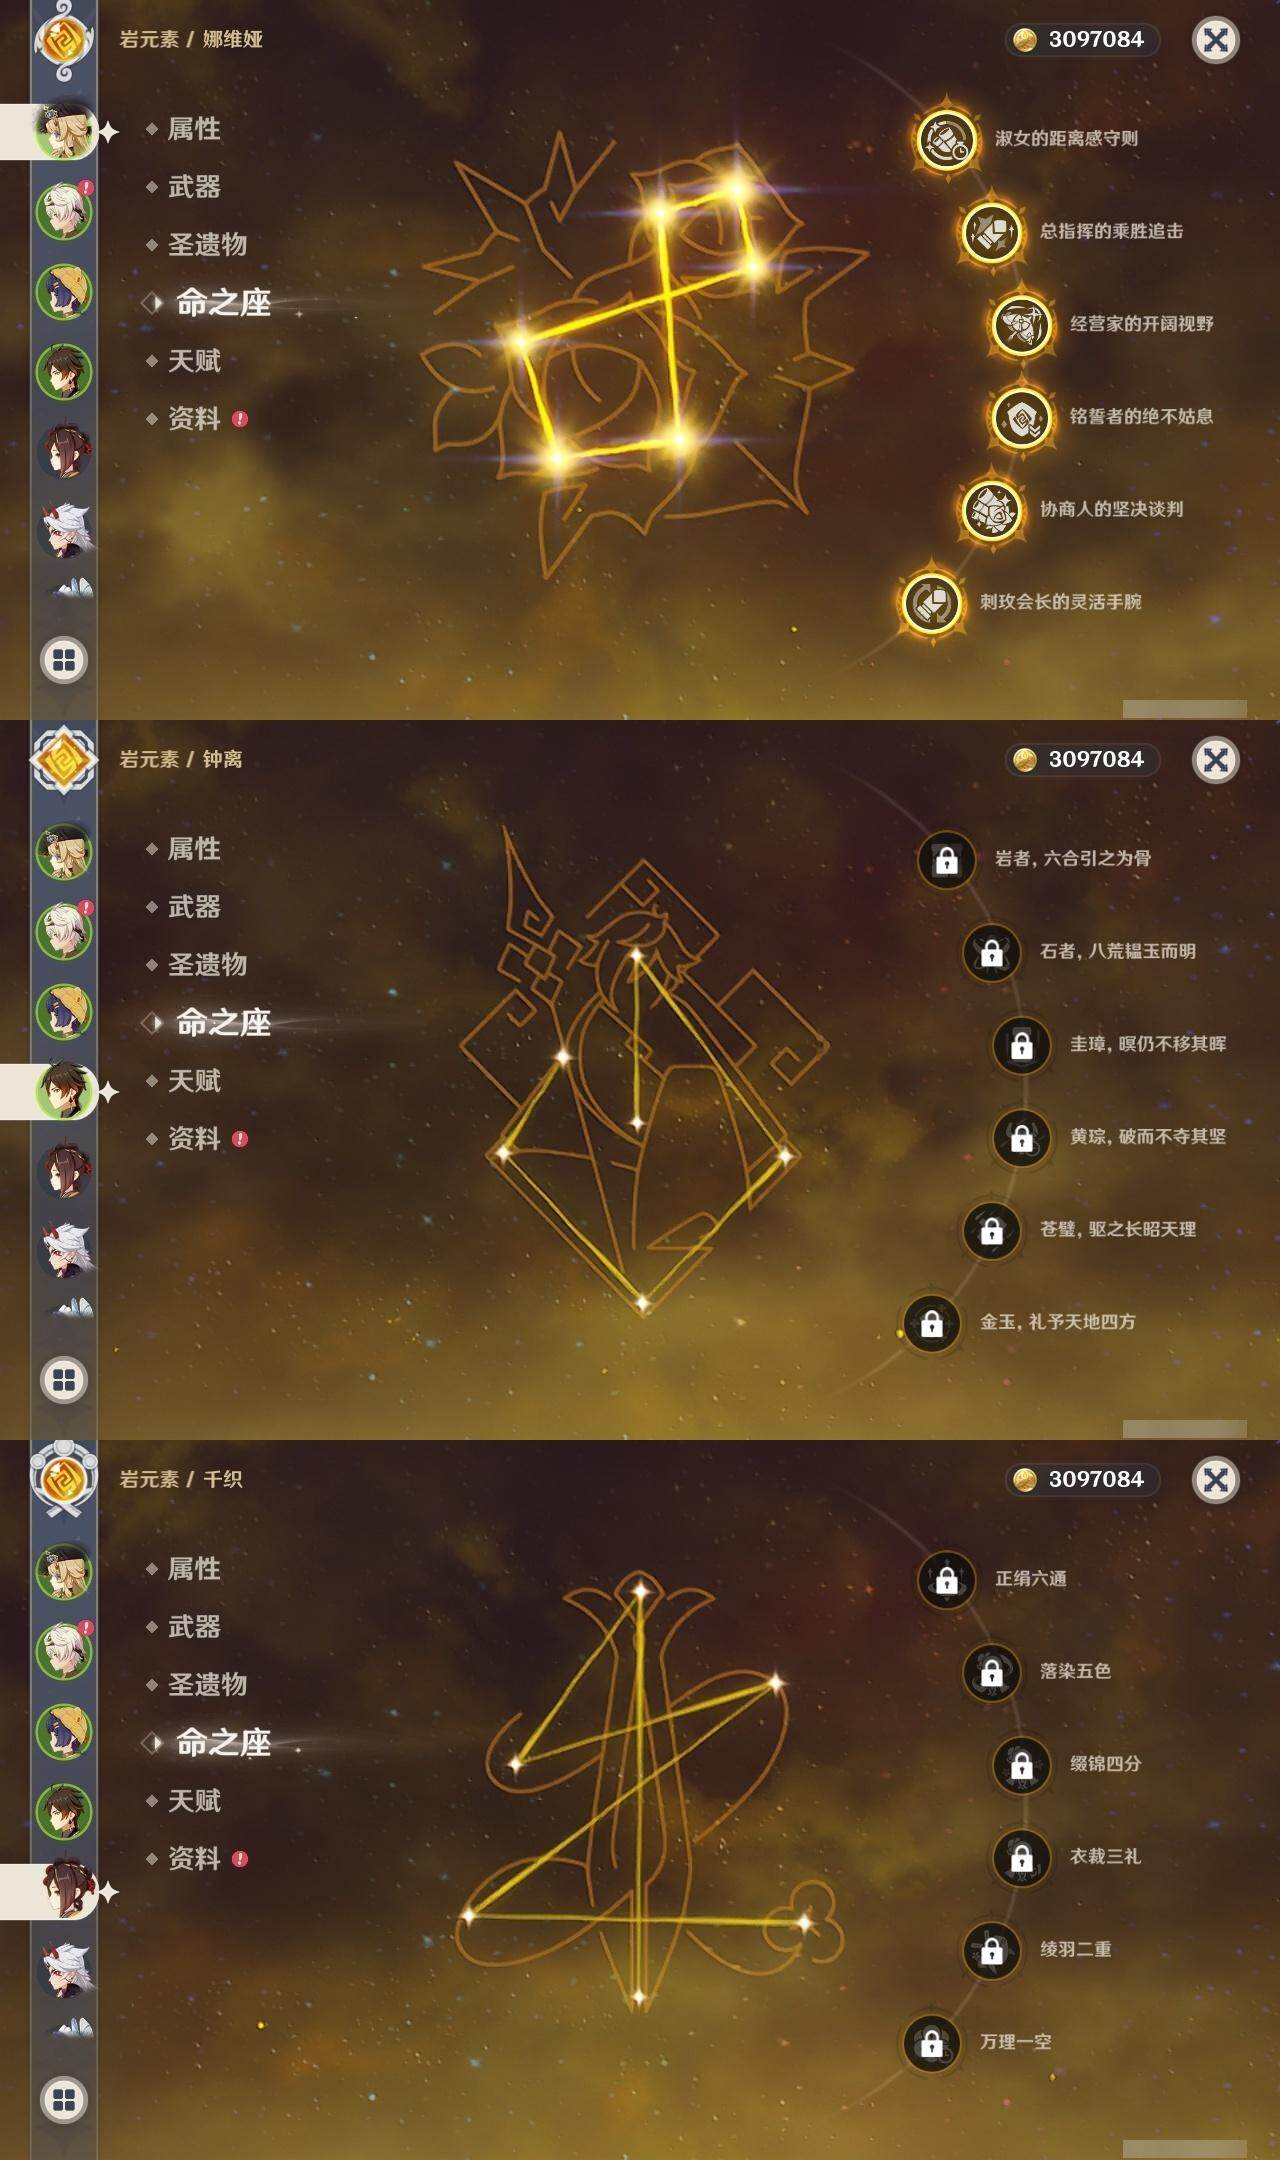Switch to 天赋 tab in Navia's panel
The height and width of the screenshot is (2160, 1280).
pos(194,360)
